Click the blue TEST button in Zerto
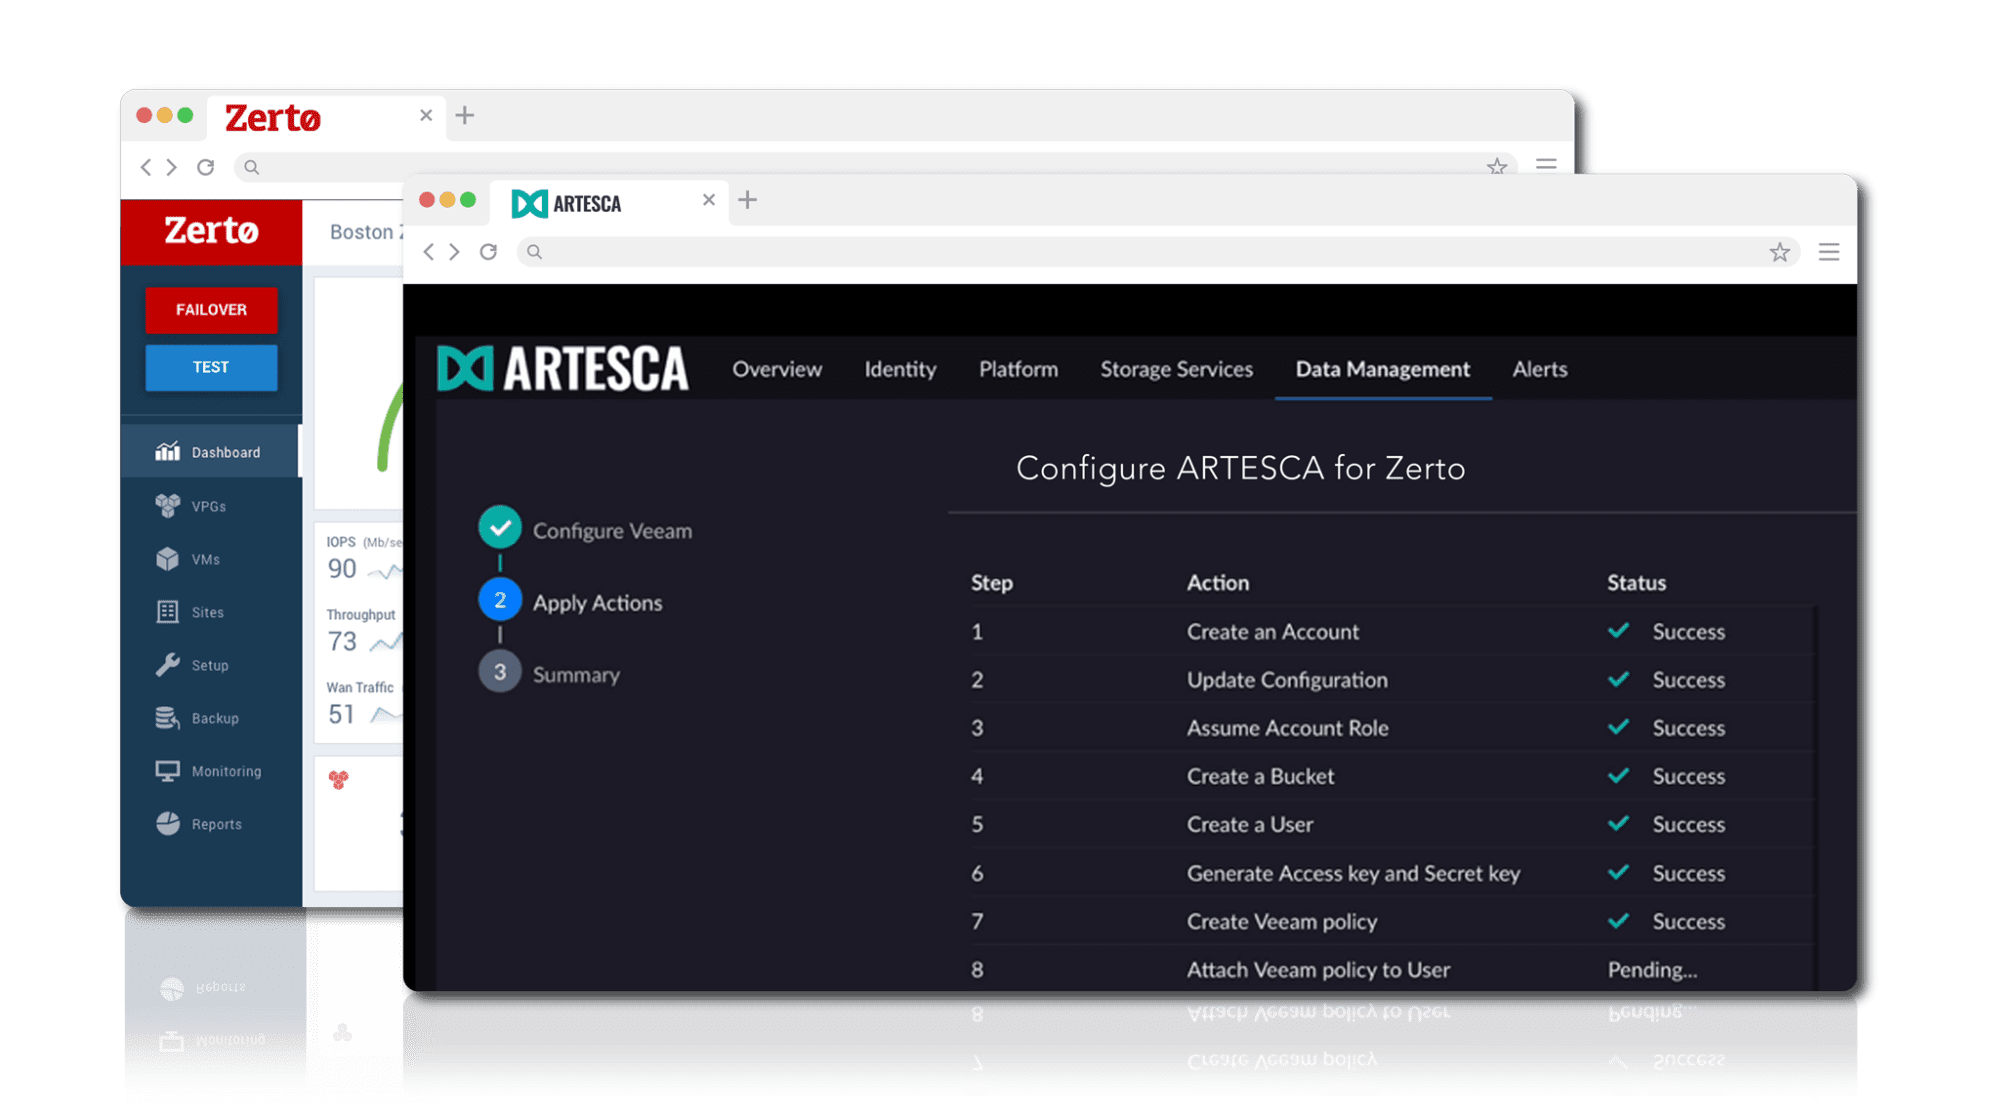The width and height of the screenshot is (2000, 1116). (x=211, y=367)
